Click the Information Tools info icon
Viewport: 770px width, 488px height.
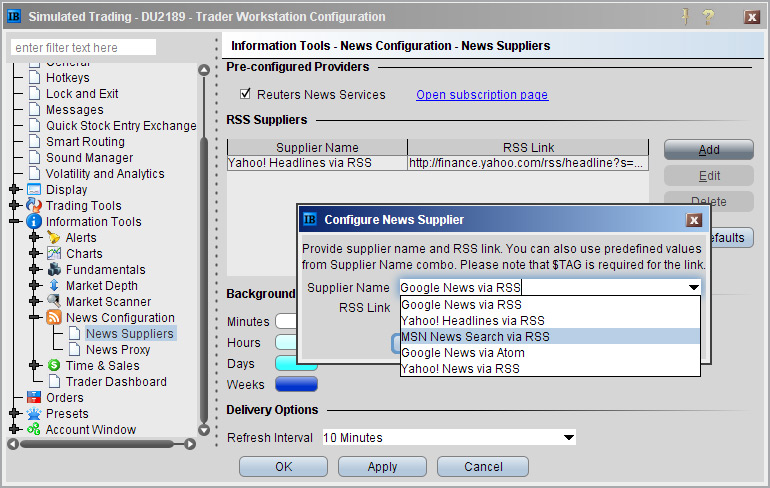click(x=34, y=221)
